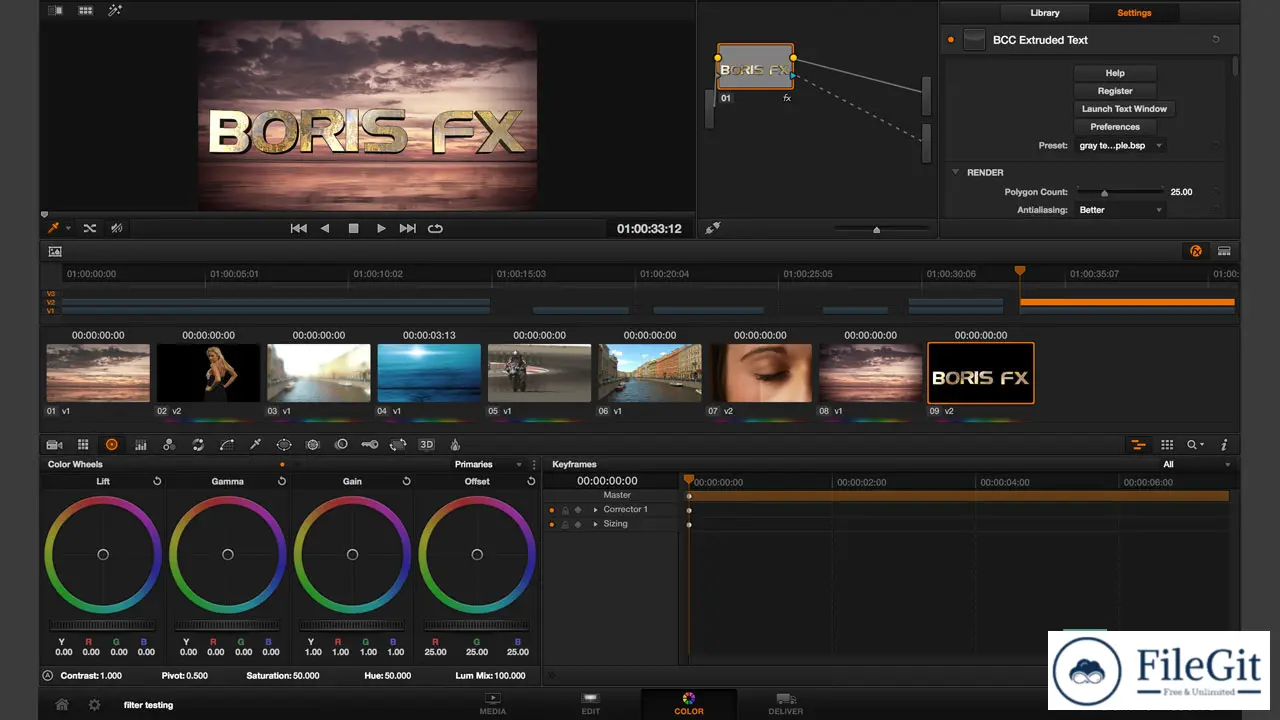This screenshot has height=720, width=1280.
Task: Click the Register button
Action: (x=1115, y=91)
